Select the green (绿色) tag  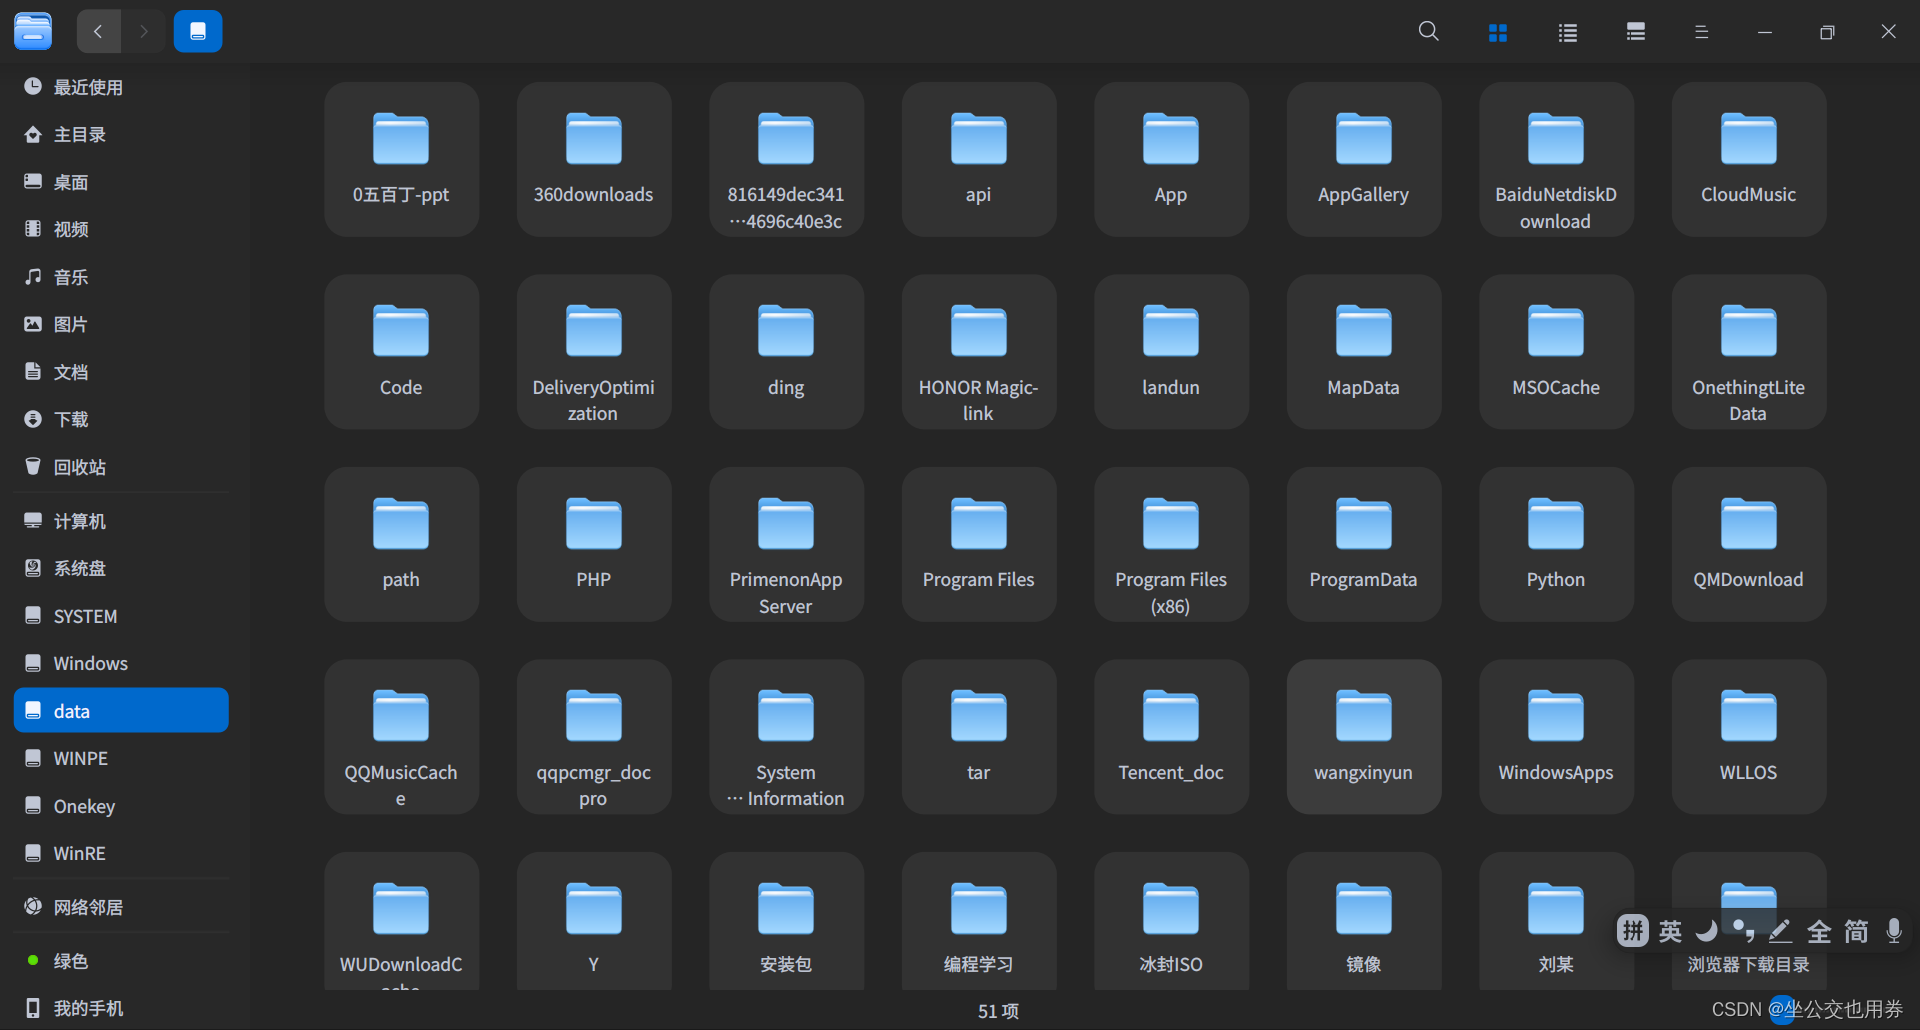pyautogui.click(x=121, y=961)
